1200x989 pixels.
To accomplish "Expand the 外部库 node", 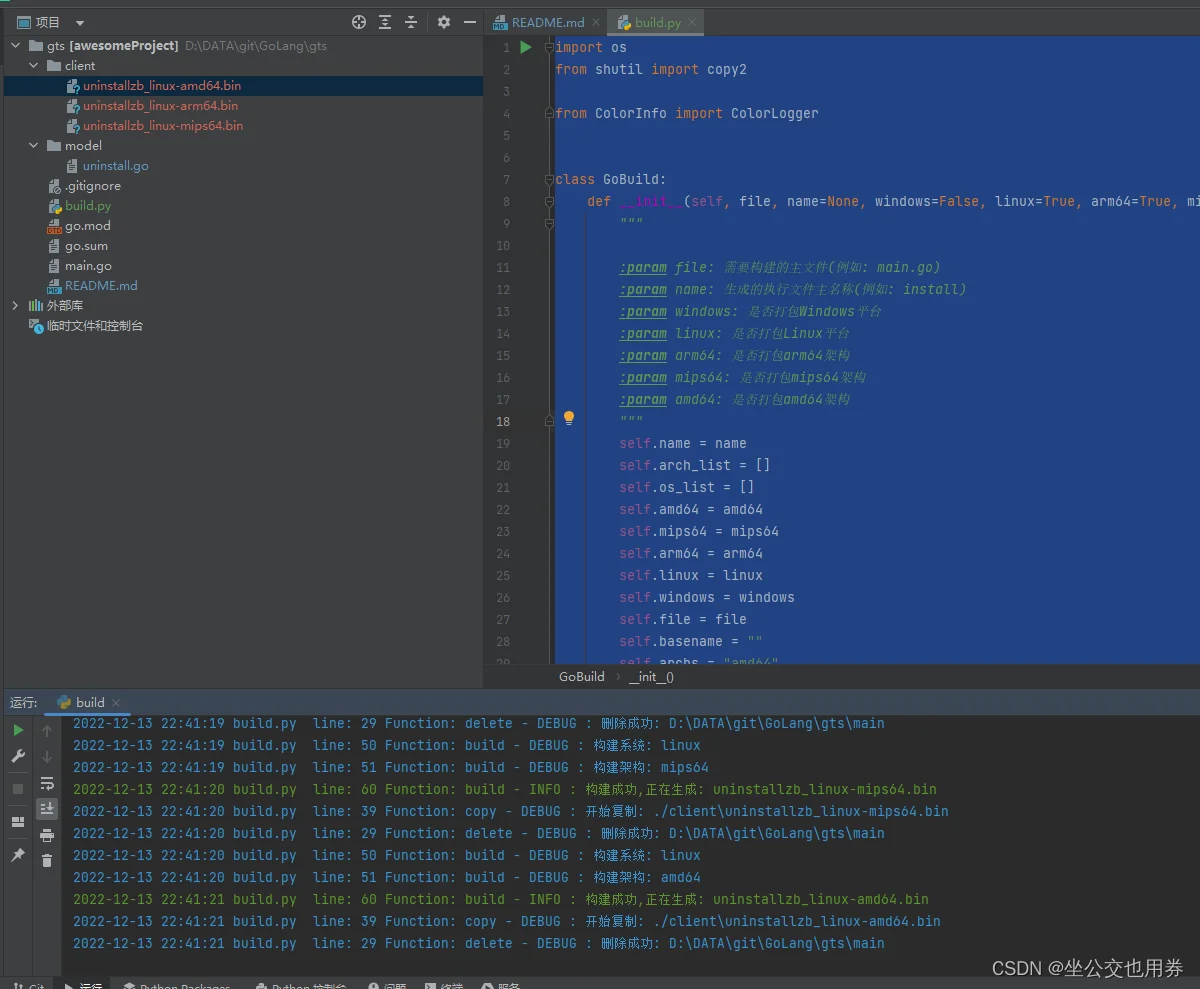I will pos(16,306).
